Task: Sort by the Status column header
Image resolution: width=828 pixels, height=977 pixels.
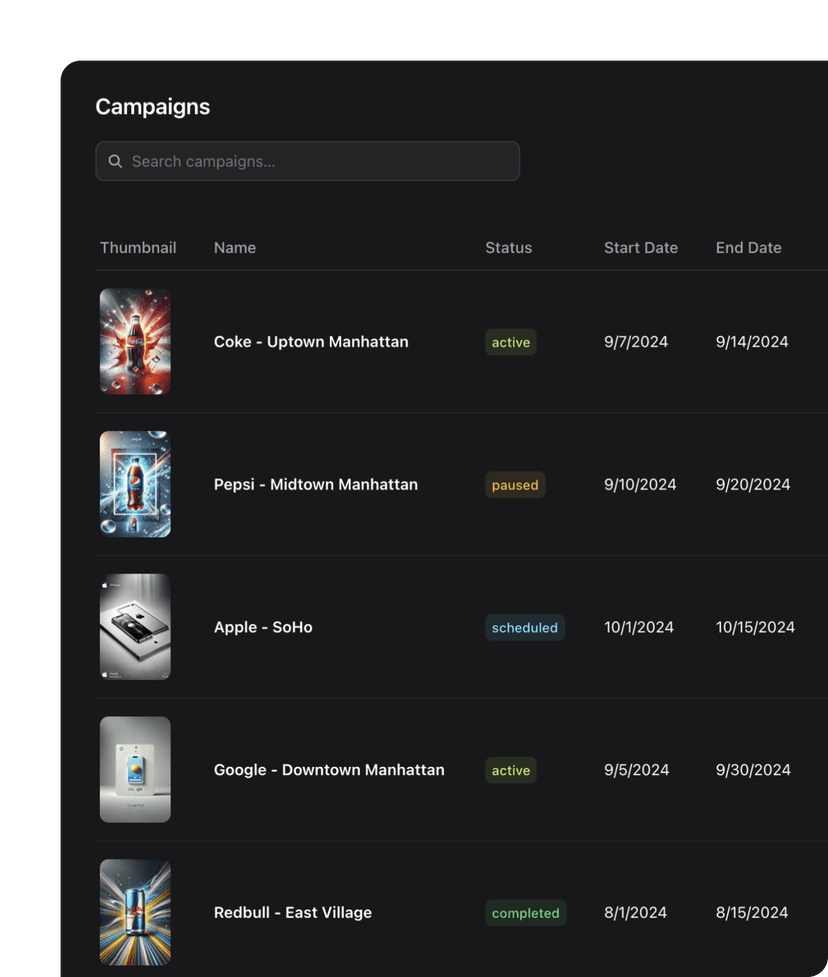Action: 508,247
